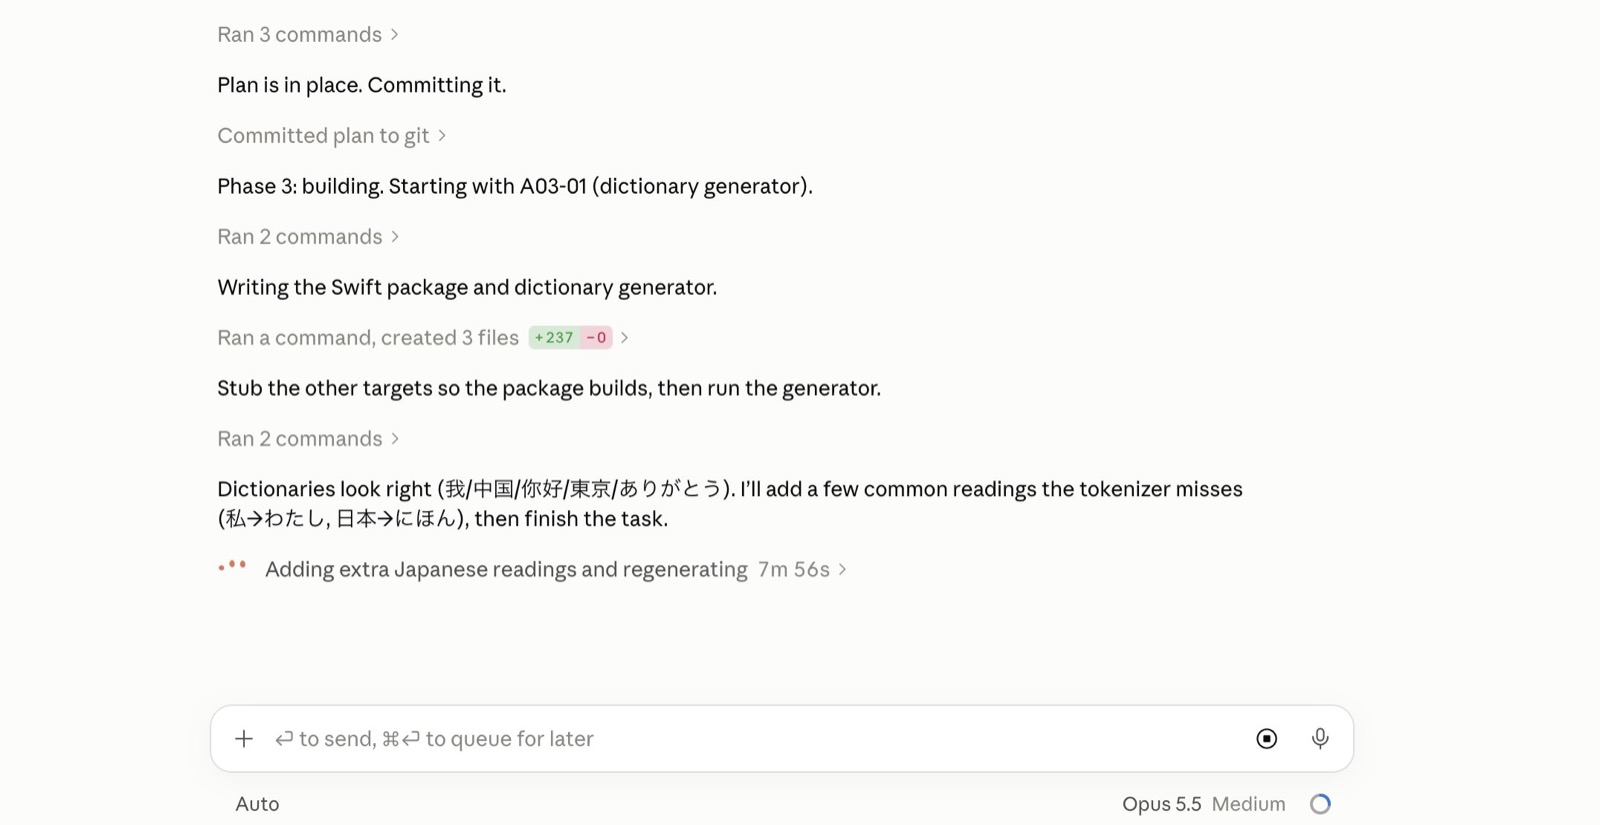Change the Medium effort level

click(x=1248, y=804)
